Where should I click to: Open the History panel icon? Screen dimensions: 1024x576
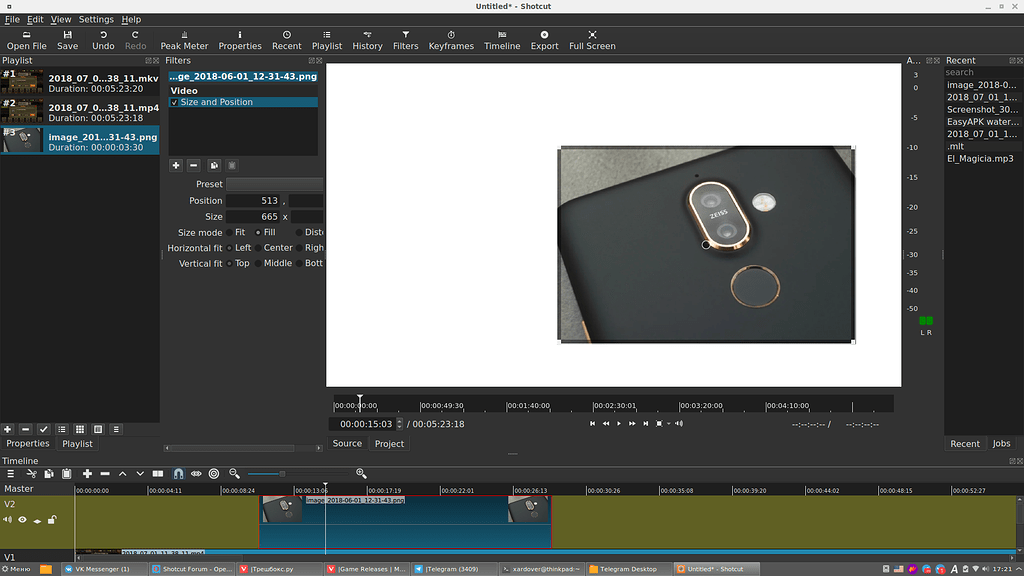[x=367, y=38]
